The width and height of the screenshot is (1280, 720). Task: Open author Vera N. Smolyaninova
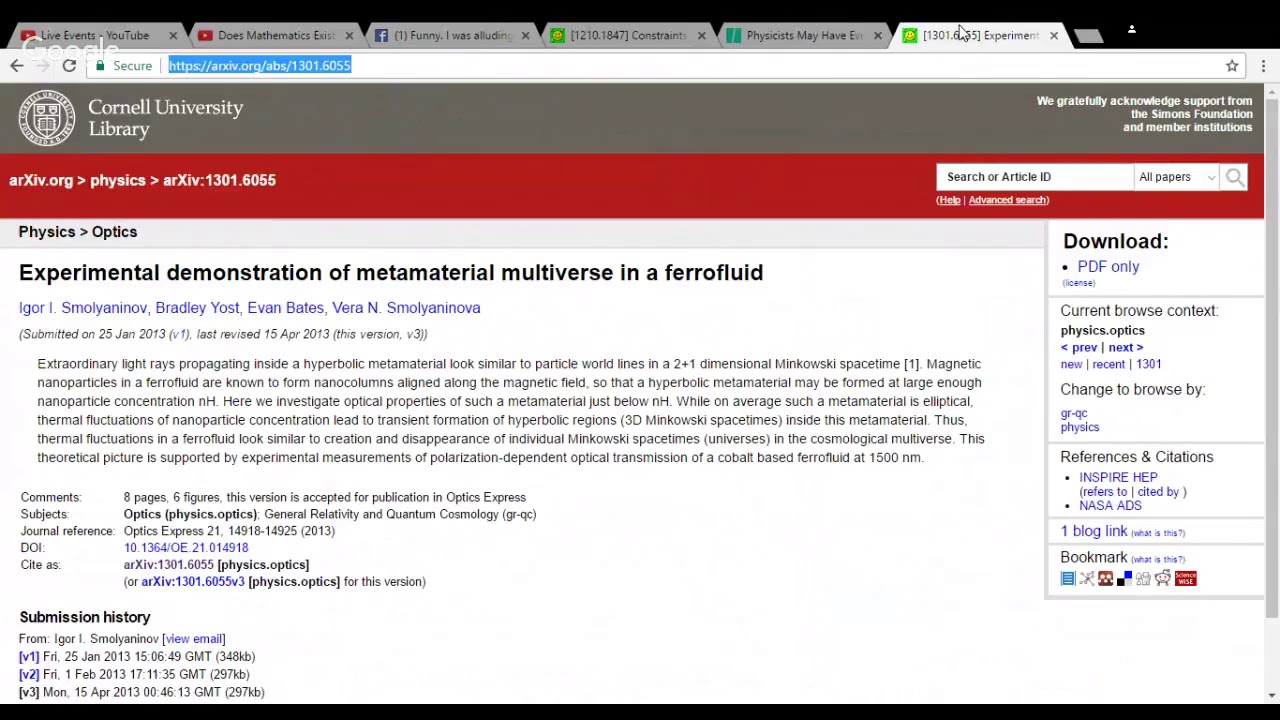pos(406,308)
